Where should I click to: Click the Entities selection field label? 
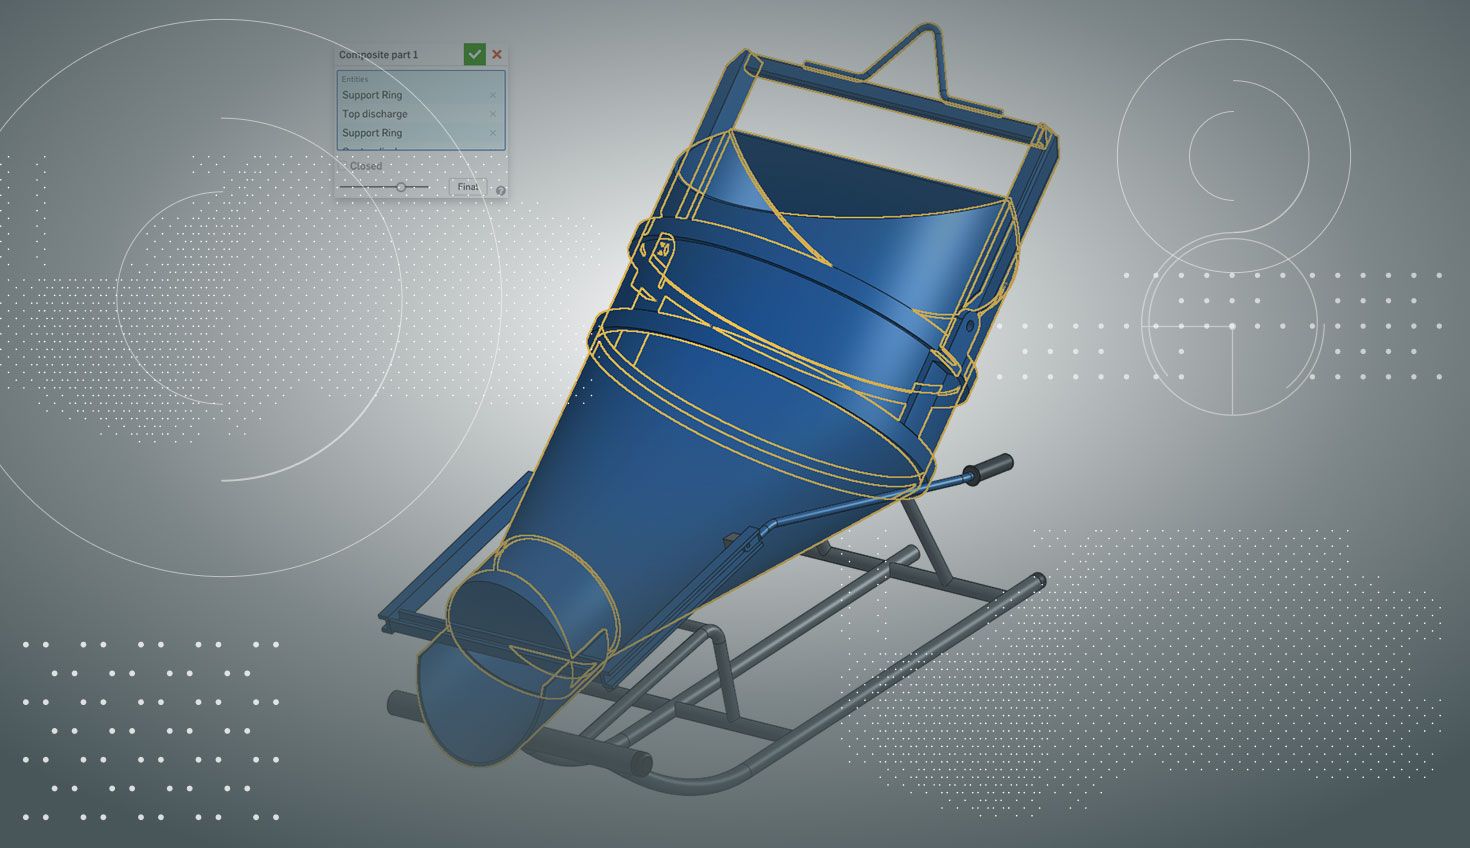[355, 79]
